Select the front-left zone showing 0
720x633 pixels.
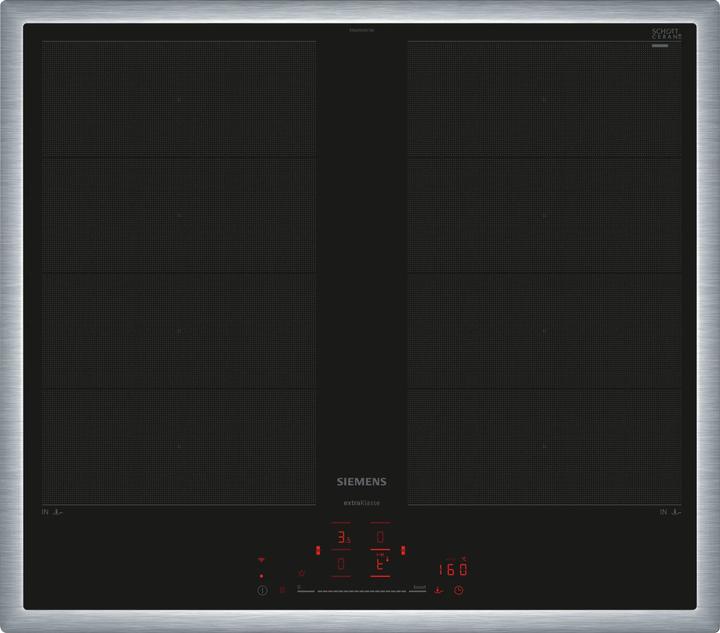pos(342,565)
